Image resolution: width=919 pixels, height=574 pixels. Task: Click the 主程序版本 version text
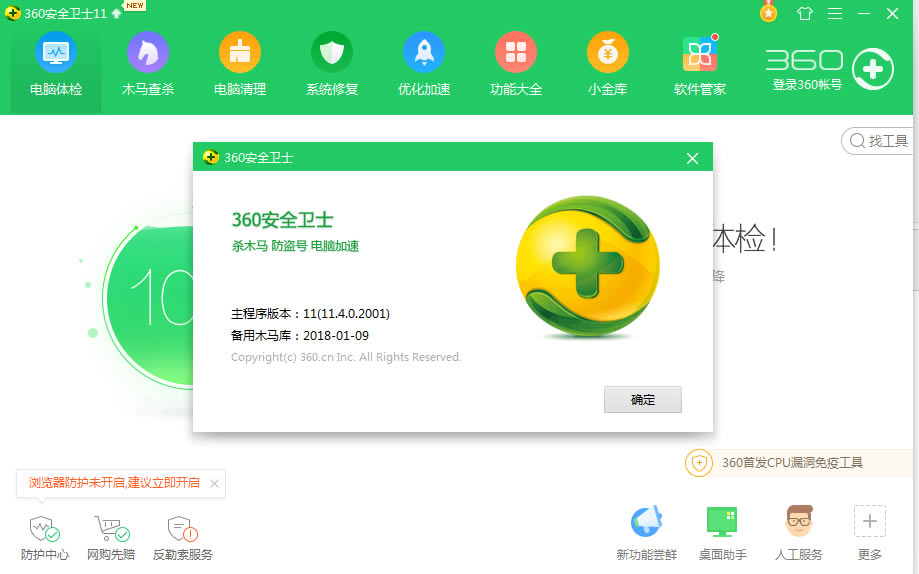pyautogui.click(x=310, y=314)
